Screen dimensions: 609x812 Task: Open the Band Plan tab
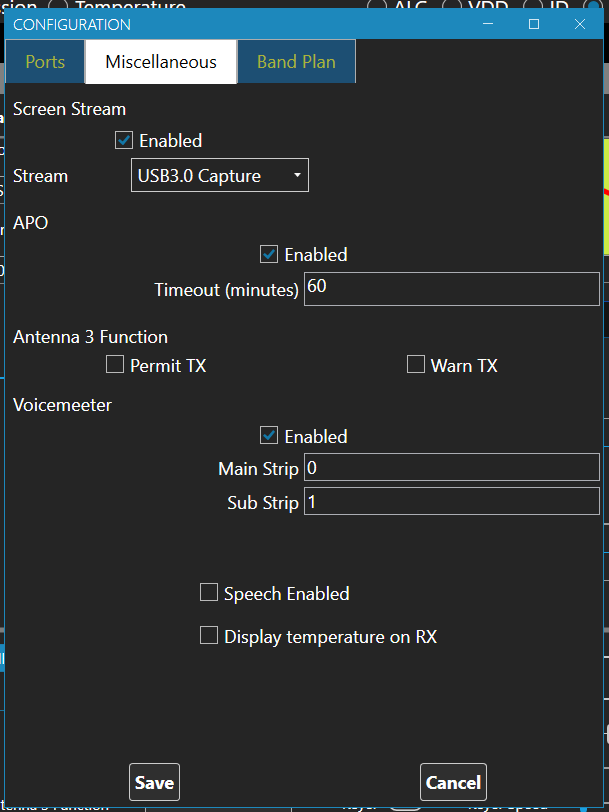tap(296, 62)
